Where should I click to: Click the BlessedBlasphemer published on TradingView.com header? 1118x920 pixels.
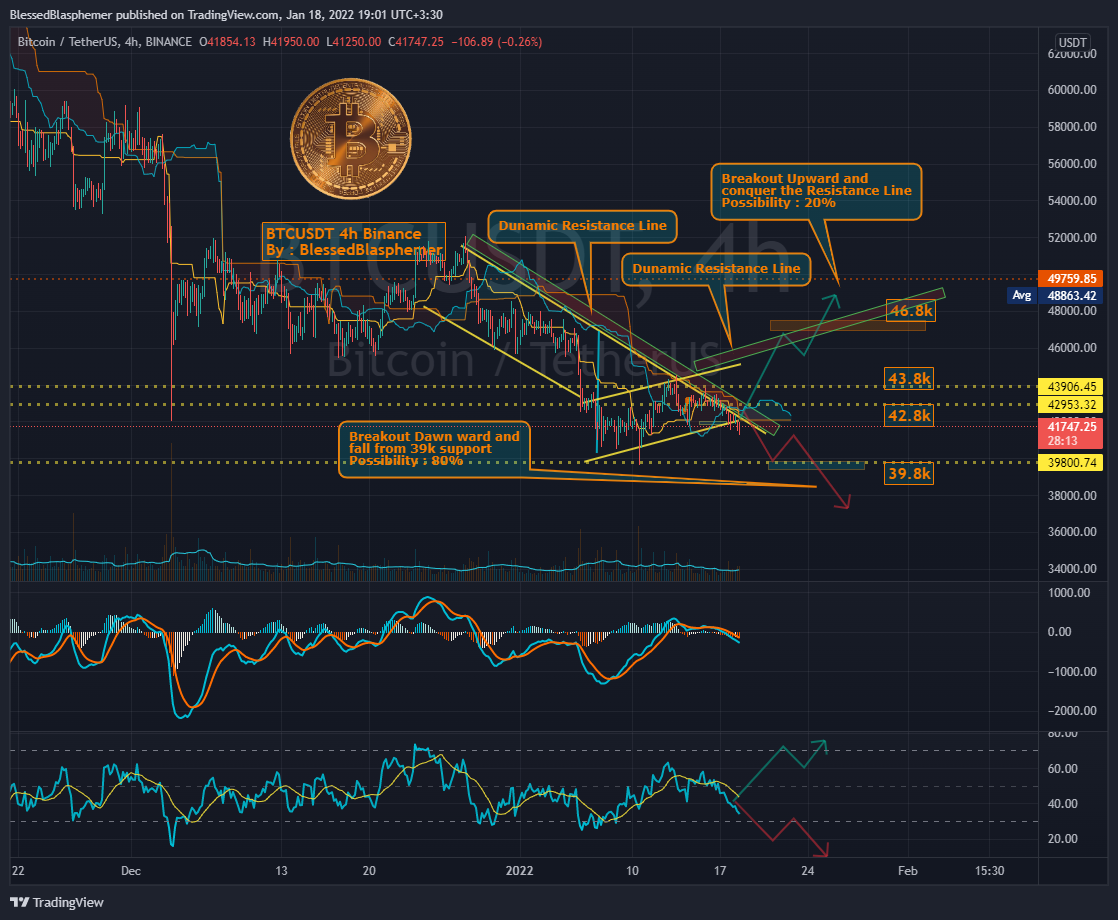[226, 14]
